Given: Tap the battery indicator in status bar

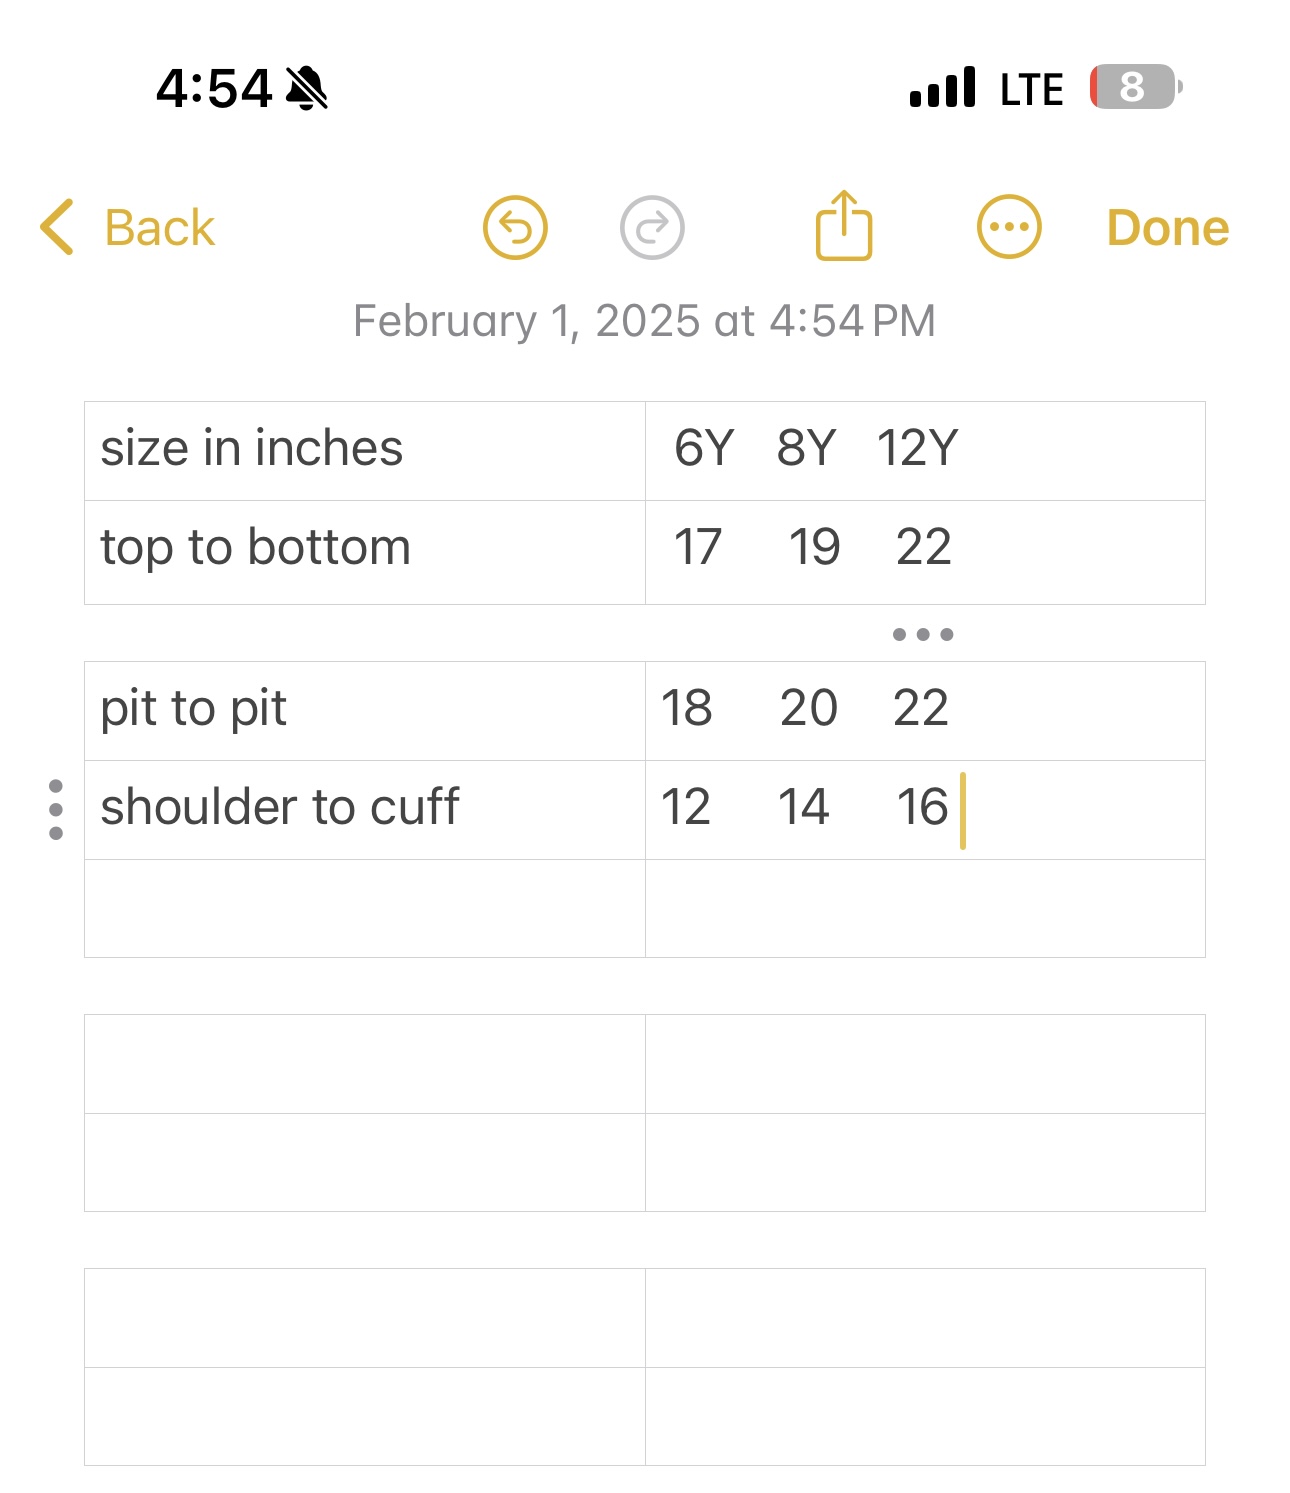Looking at the screenshot, I should (x=1137, y=87).
